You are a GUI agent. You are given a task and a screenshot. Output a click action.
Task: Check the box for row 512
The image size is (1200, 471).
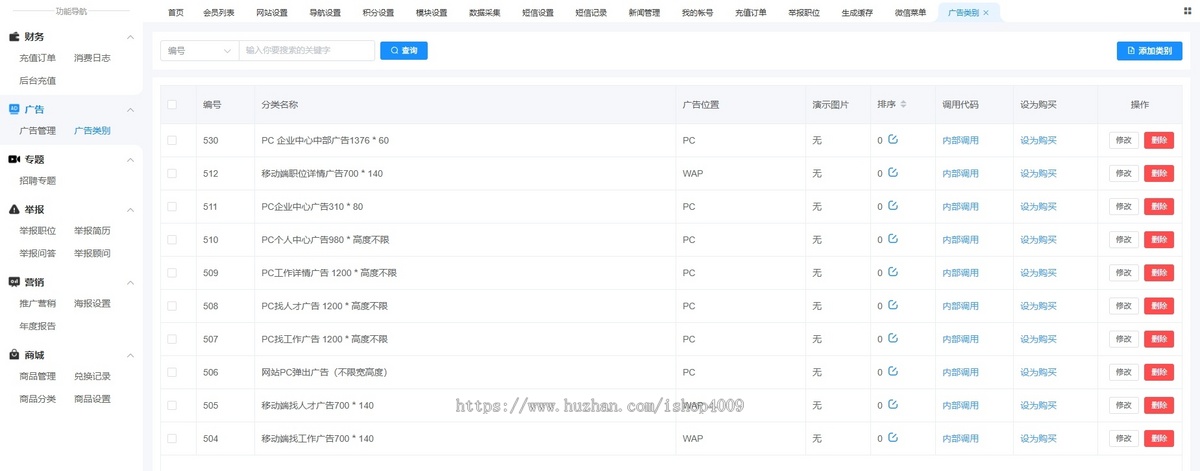(172, 173)
